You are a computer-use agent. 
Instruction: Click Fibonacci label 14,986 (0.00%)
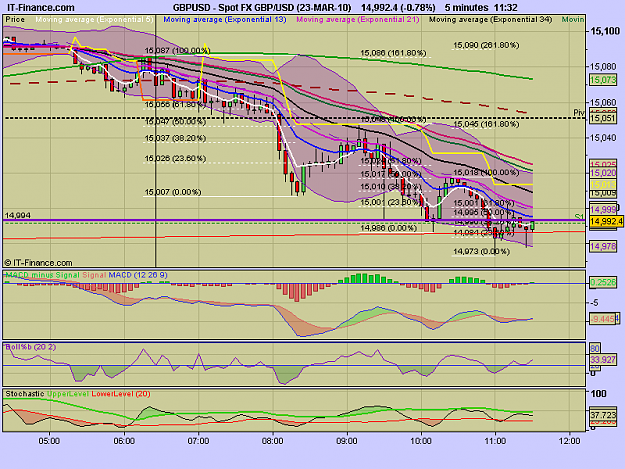388,228
